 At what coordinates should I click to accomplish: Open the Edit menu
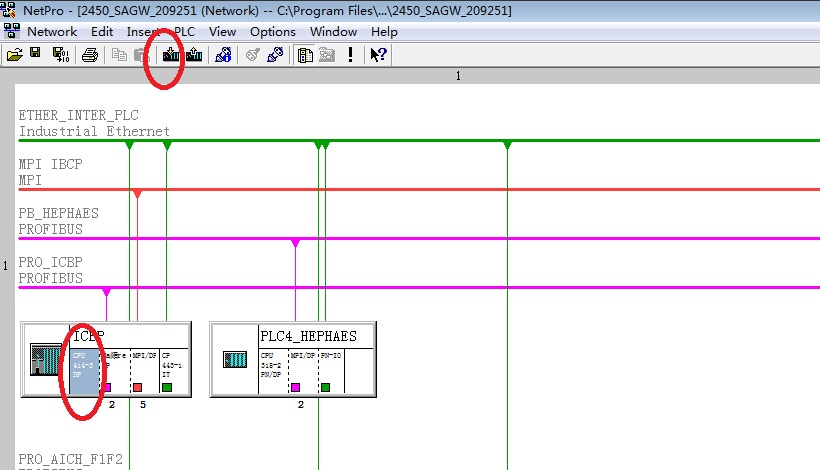point(102,32)
